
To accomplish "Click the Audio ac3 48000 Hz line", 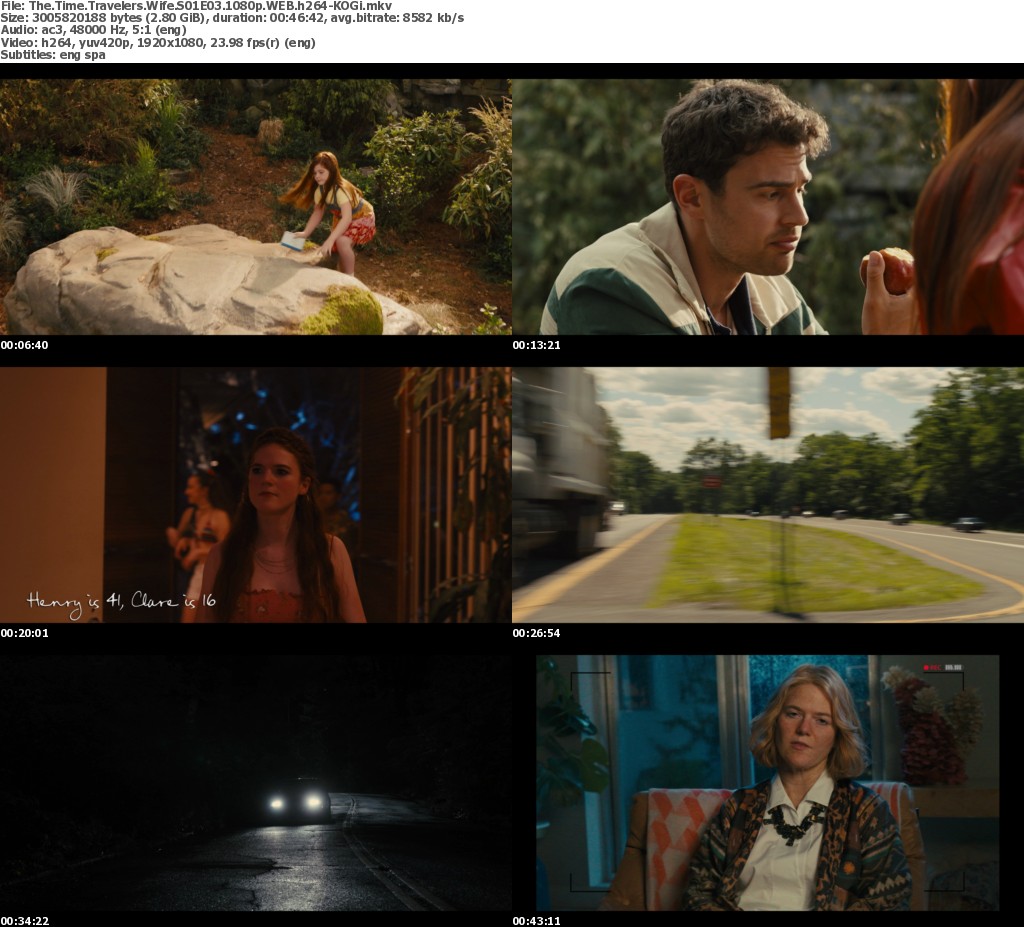I will coord(93,30).
